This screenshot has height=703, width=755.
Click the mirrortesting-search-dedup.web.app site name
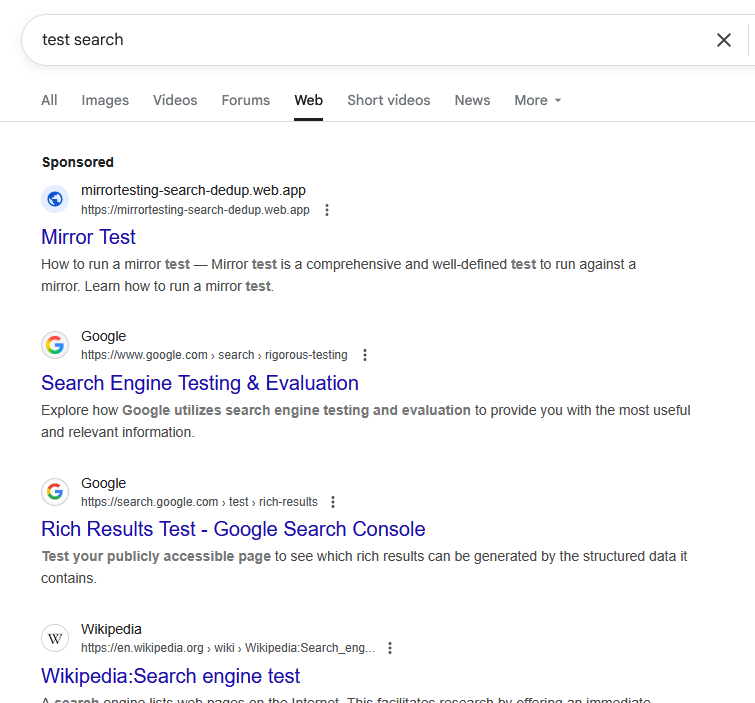(x=193, y=190)
